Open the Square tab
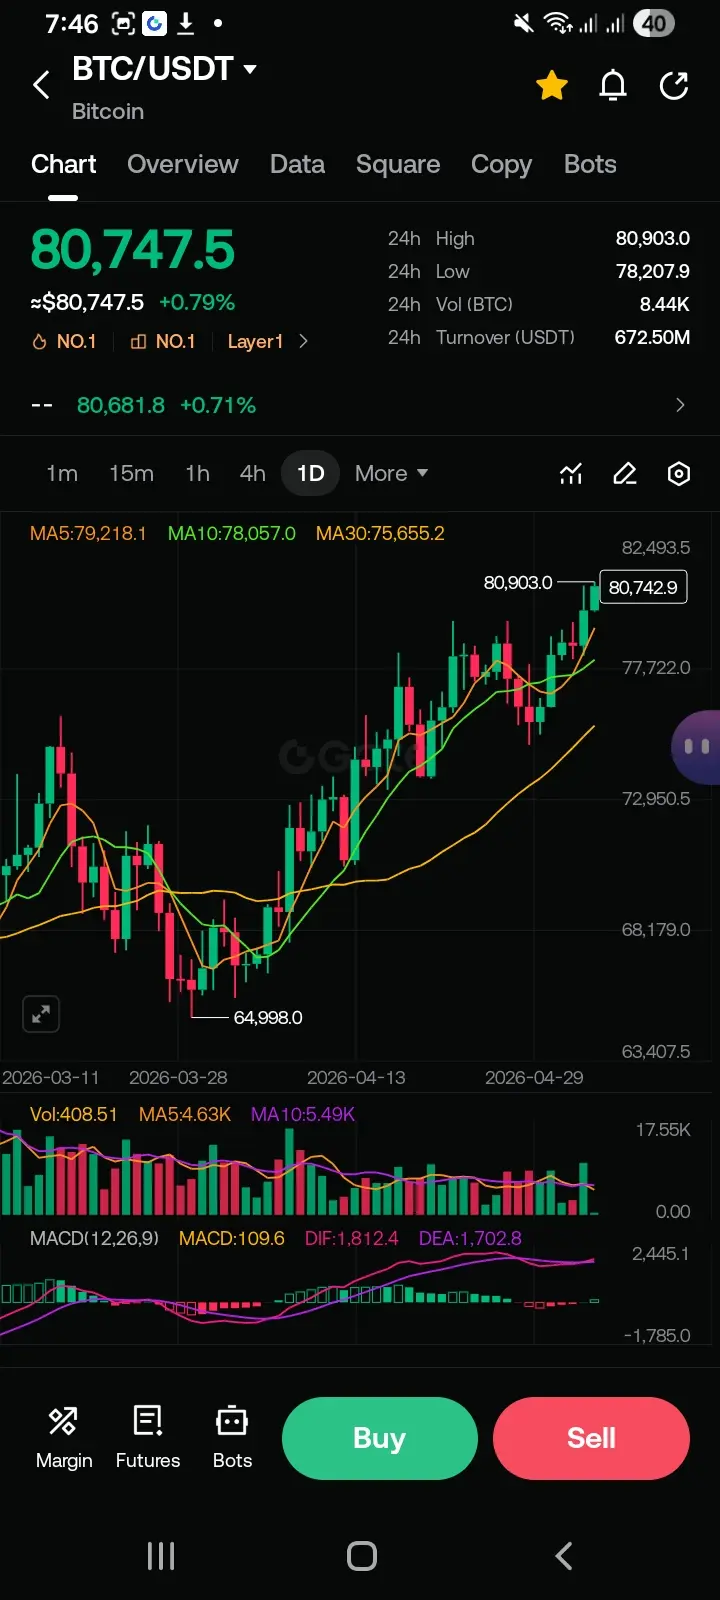720x1600 pixels. pyautogui.click(x=398, y=164)
